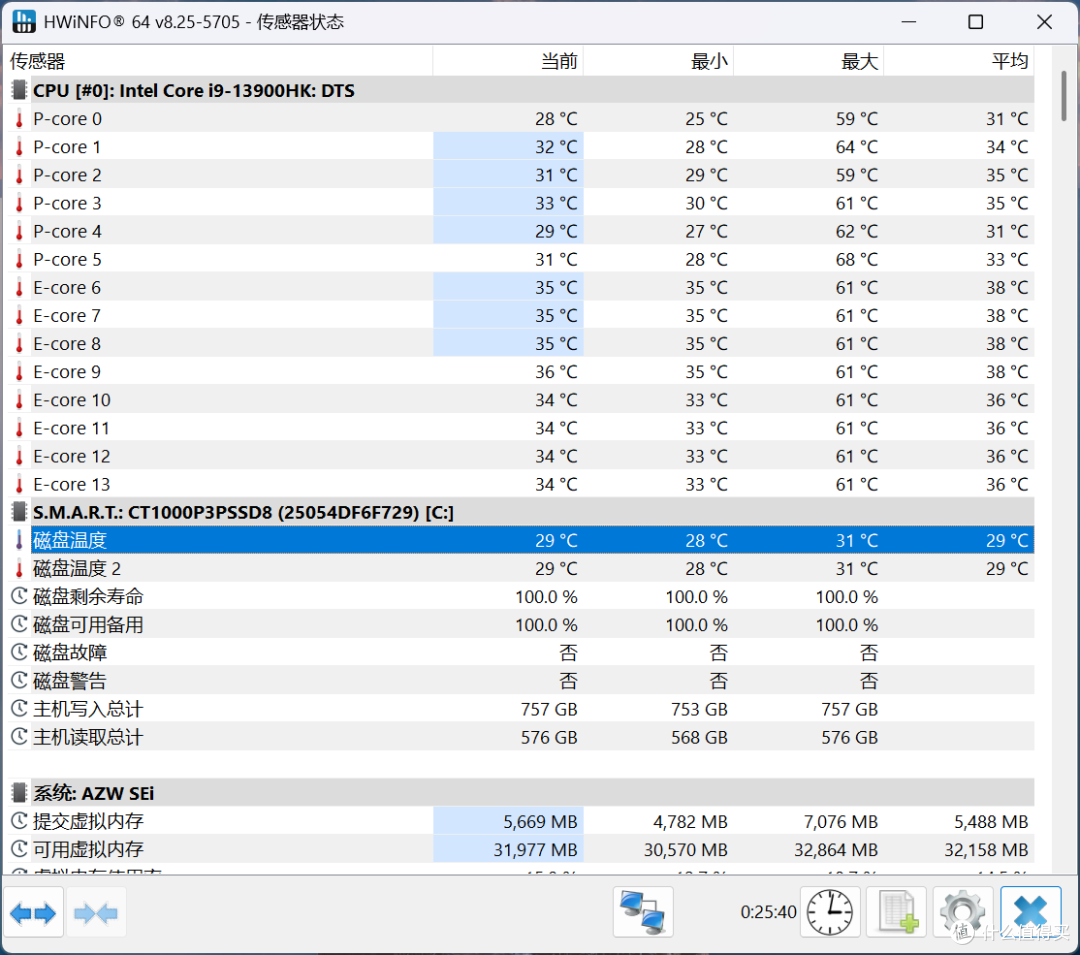The height and width of the screenshot is (955, 1080).
Task: Select the highlighted 磁盘温度 row
Action: point(520,541)
